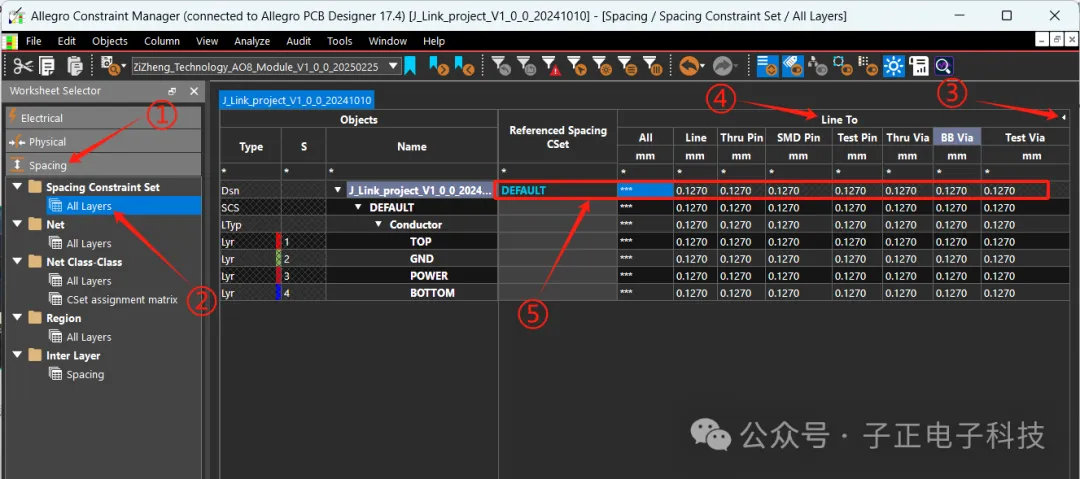Click the Copy icon in toolbar
The width and height of the screenshot is (1080, 479).
(x=47, y=66)
